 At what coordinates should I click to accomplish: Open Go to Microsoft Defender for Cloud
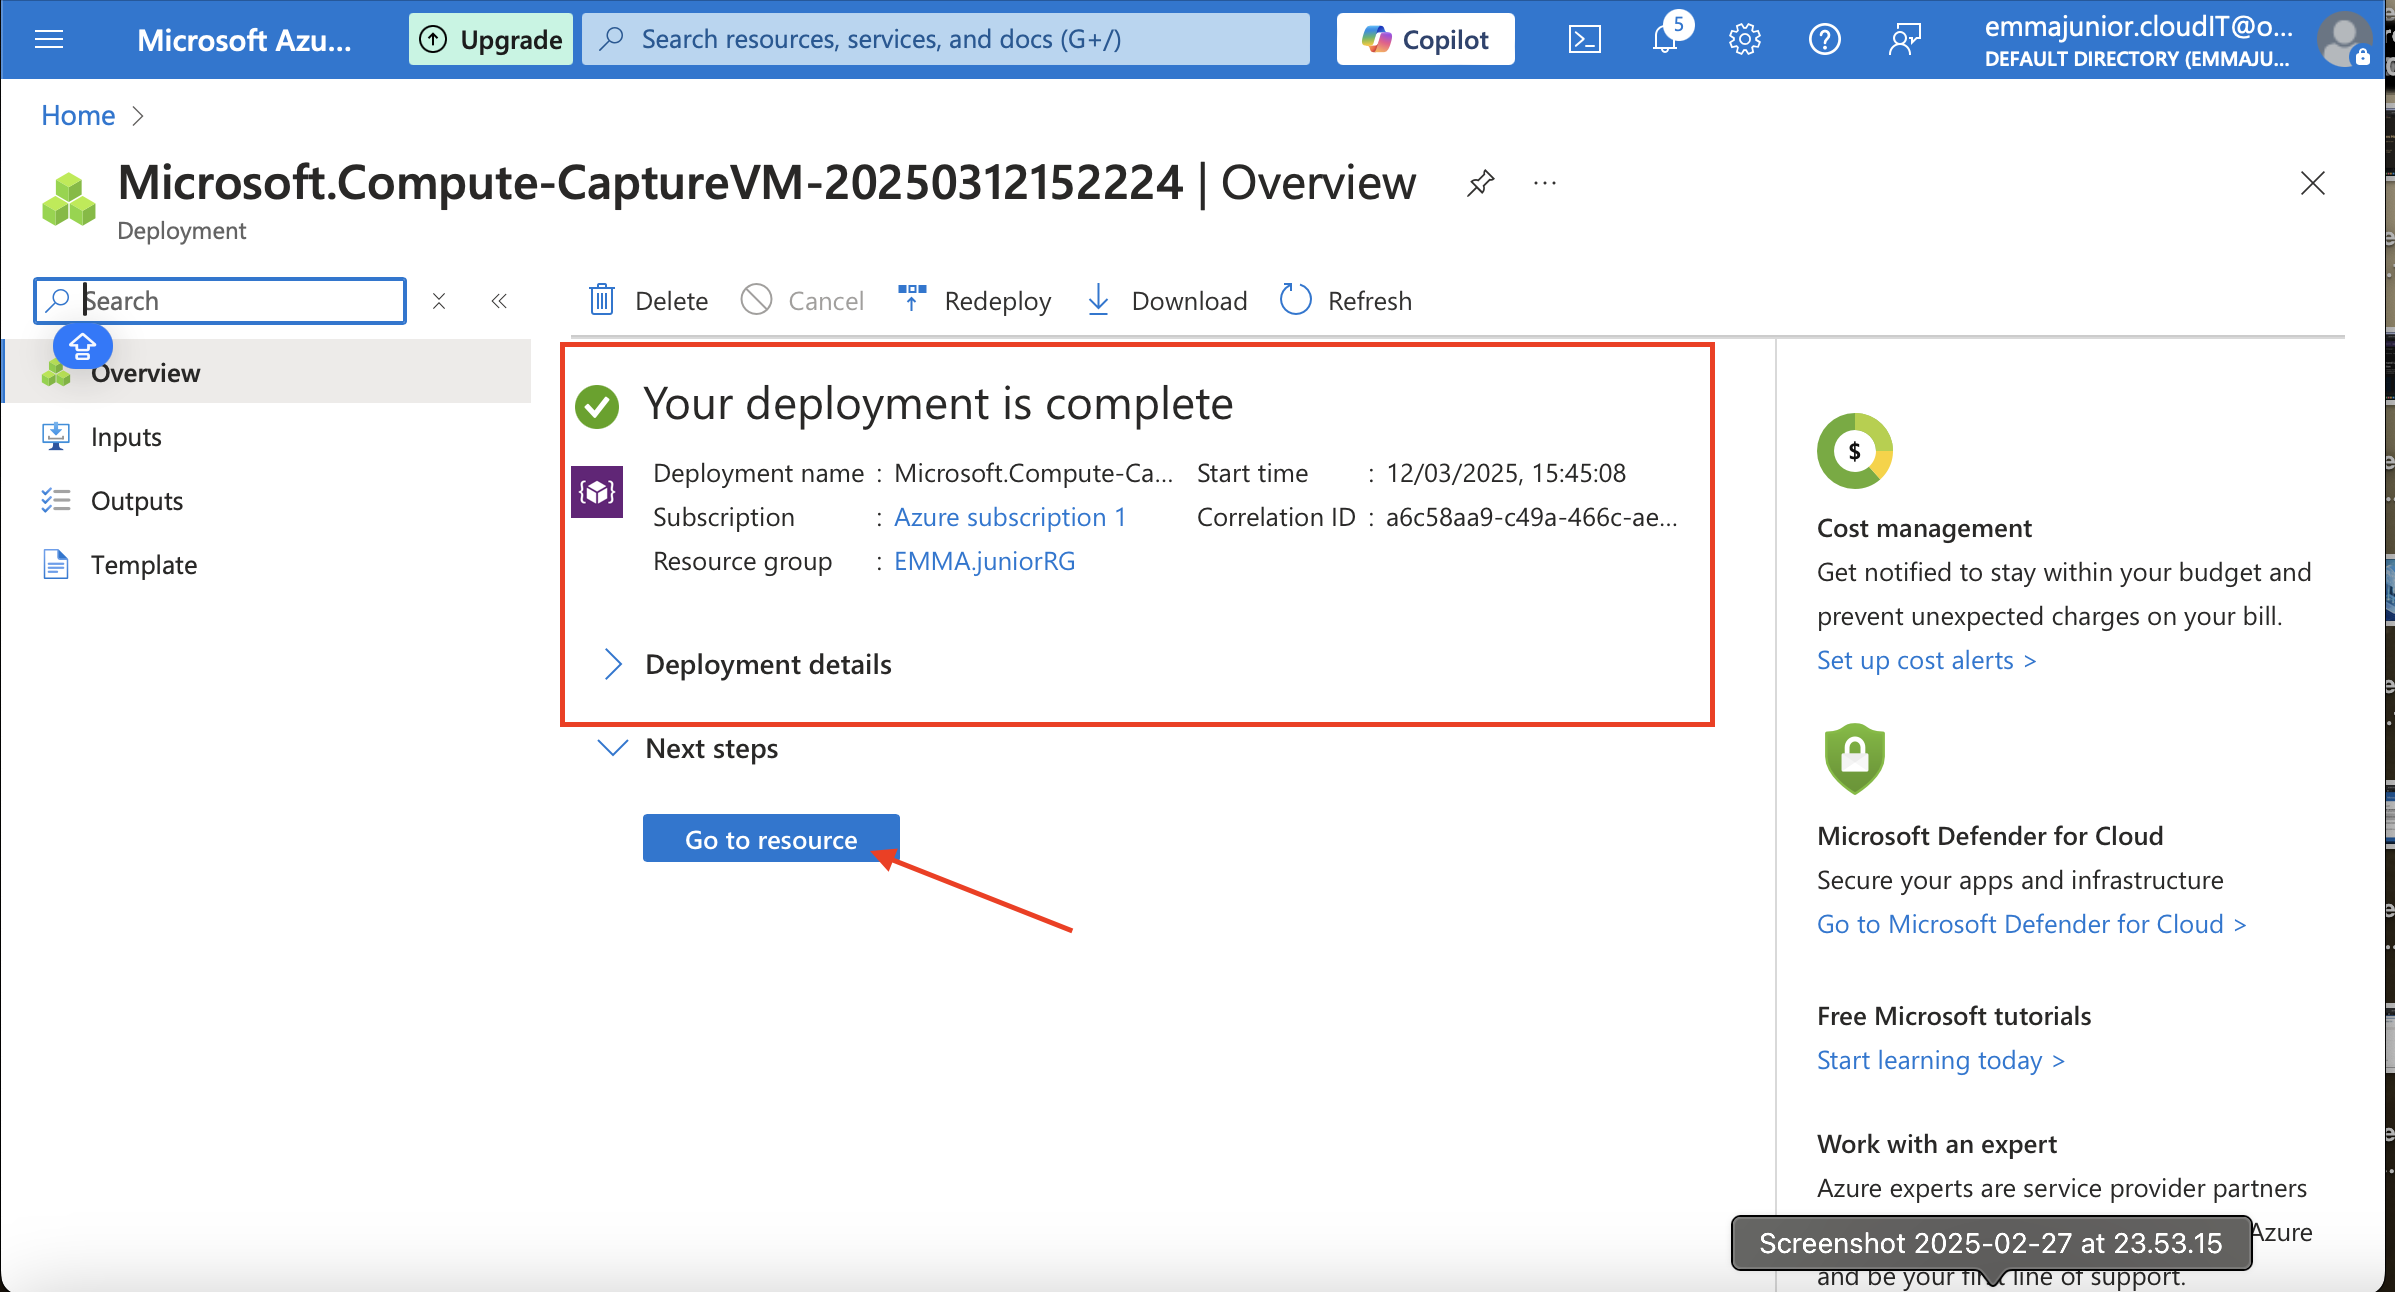[x=2031, y=924]
